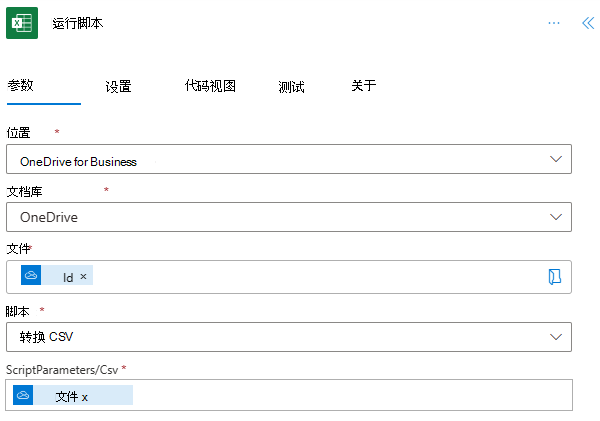Click the 位置 field label
The image size is (600, 421).
pyautogui.click(x=19, y=133)
